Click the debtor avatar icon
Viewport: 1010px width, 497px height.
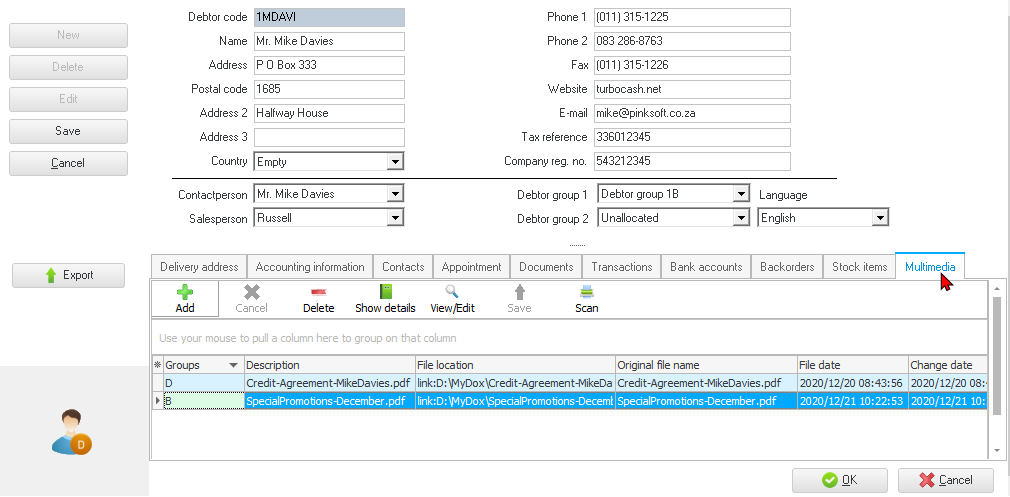71,432
